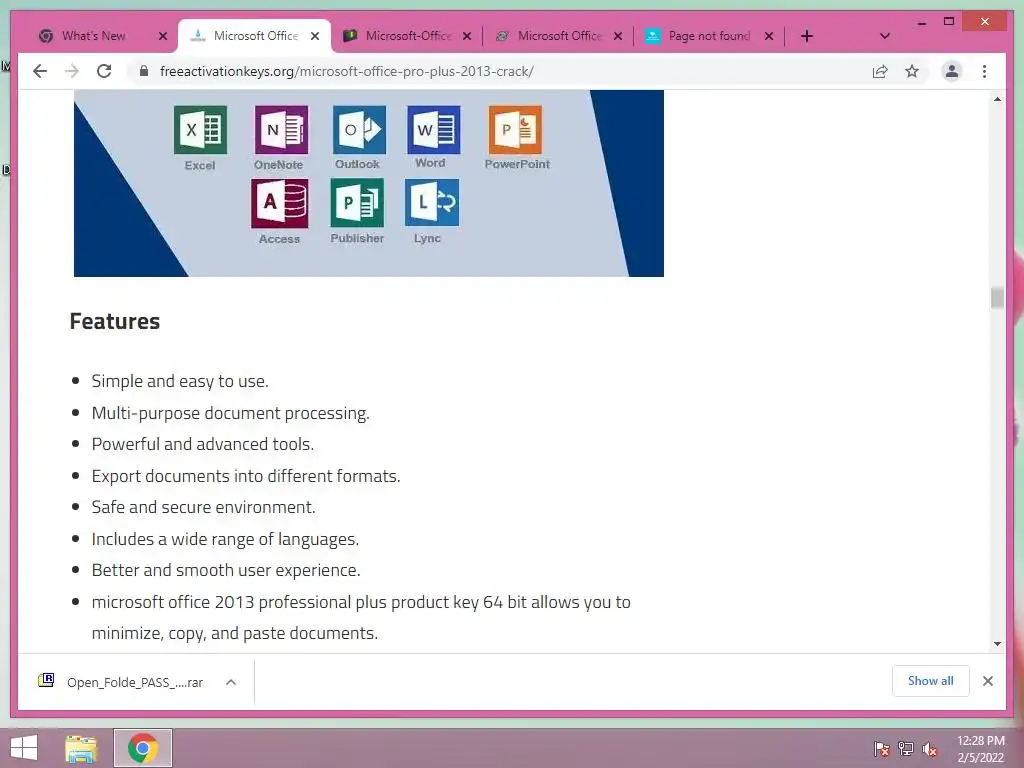Click the OneNote icon in the image

pyautogui.click(x=281, y=130)
